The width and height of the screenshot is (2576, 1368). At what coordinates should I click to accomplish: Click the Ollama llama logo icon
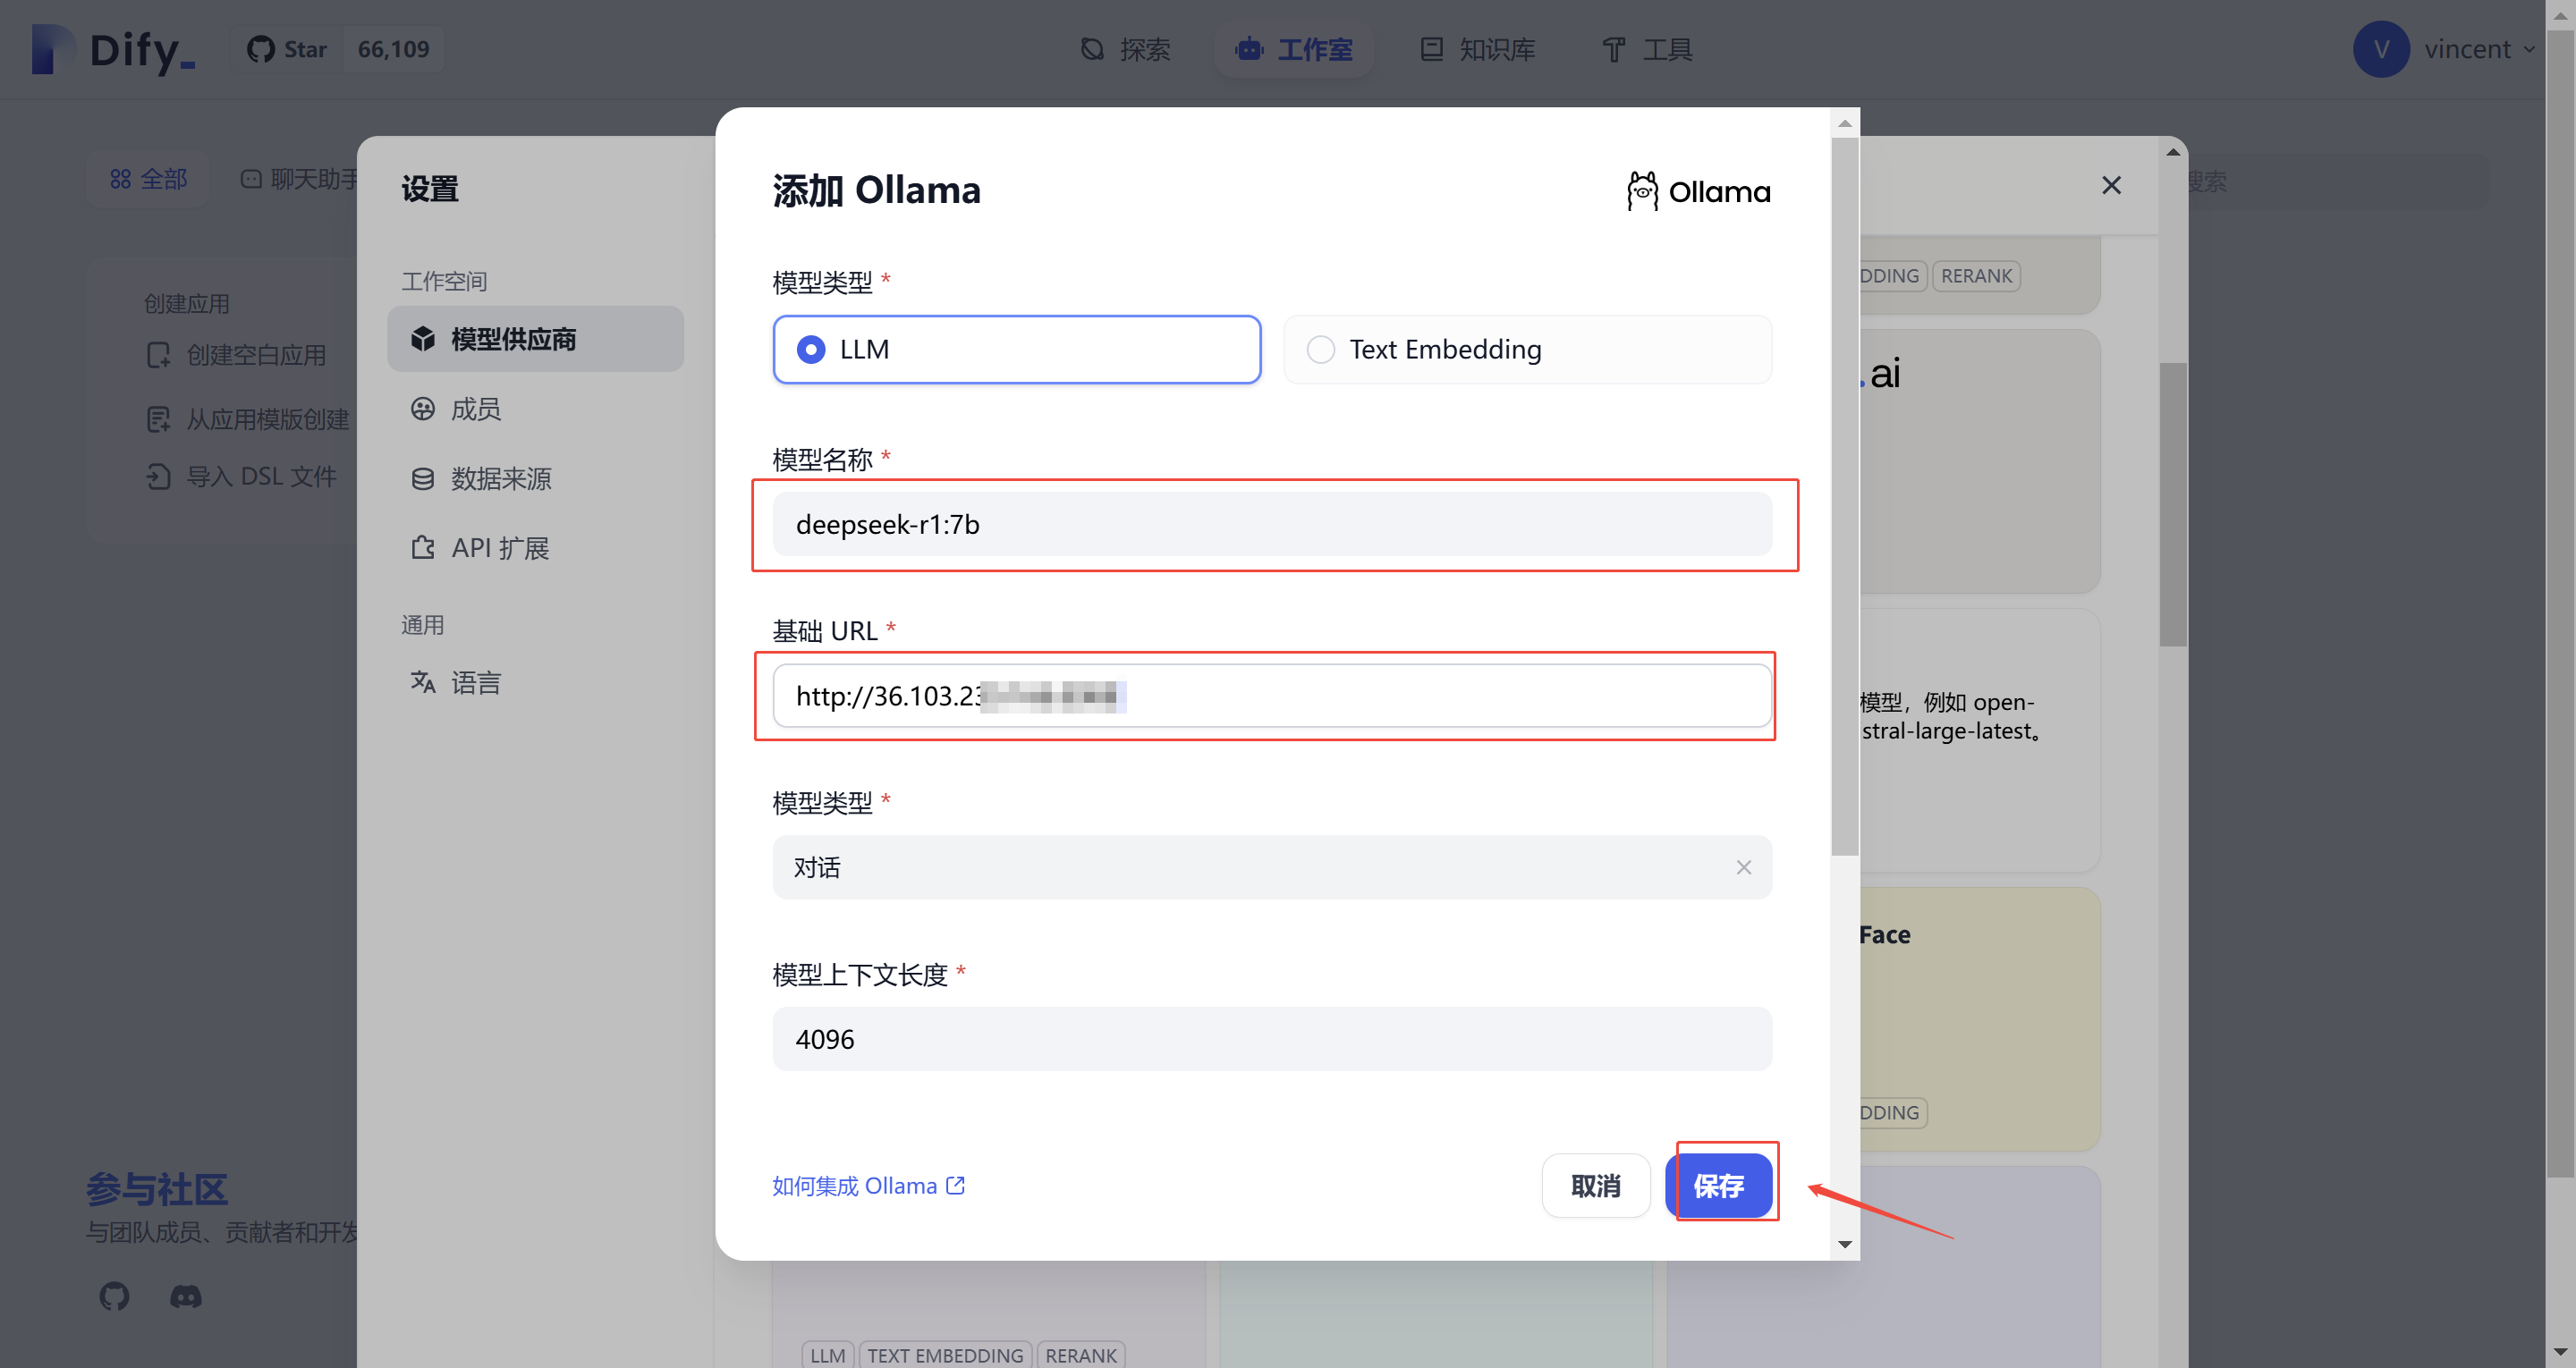pyautogui.click(x=1642, y=190)
